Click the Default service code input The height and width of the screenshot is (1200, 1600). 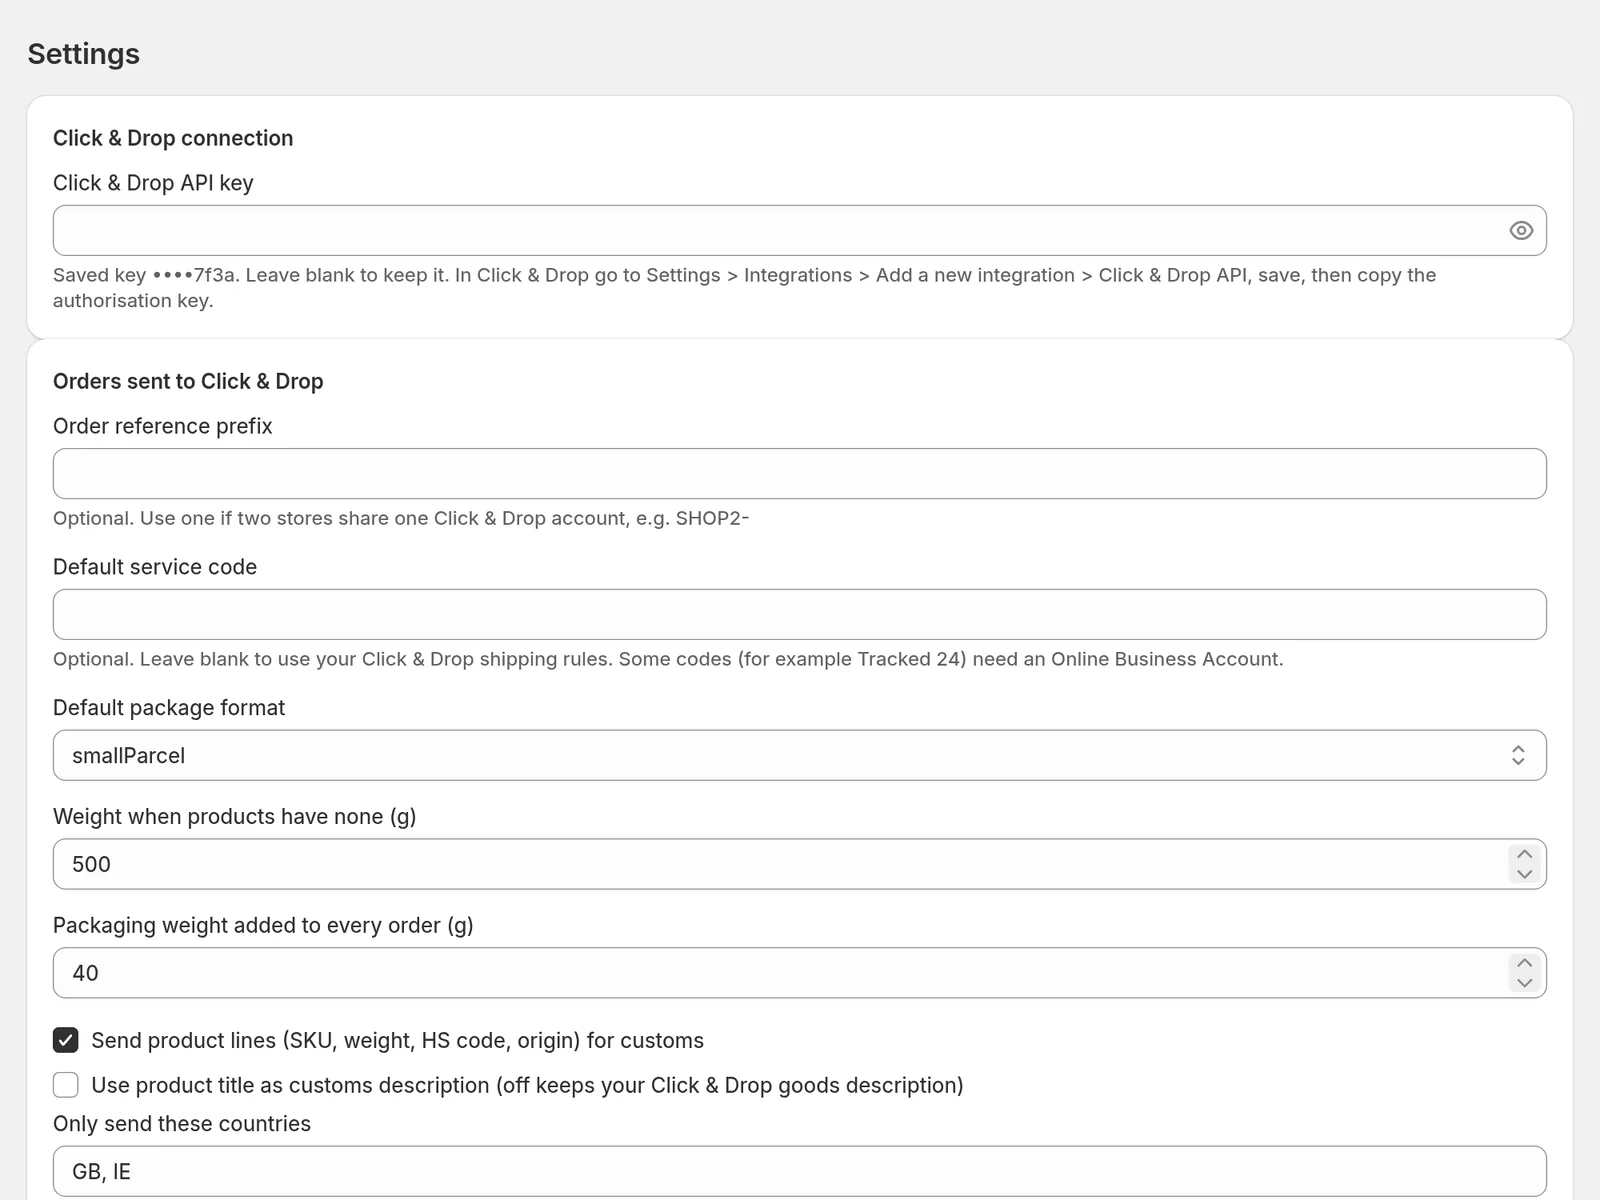(800, 615)
